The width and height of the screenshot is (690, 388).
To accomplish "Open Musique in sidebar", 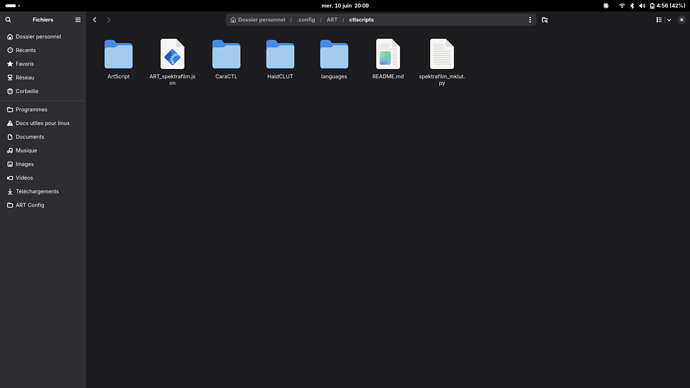I will (43, 150).
